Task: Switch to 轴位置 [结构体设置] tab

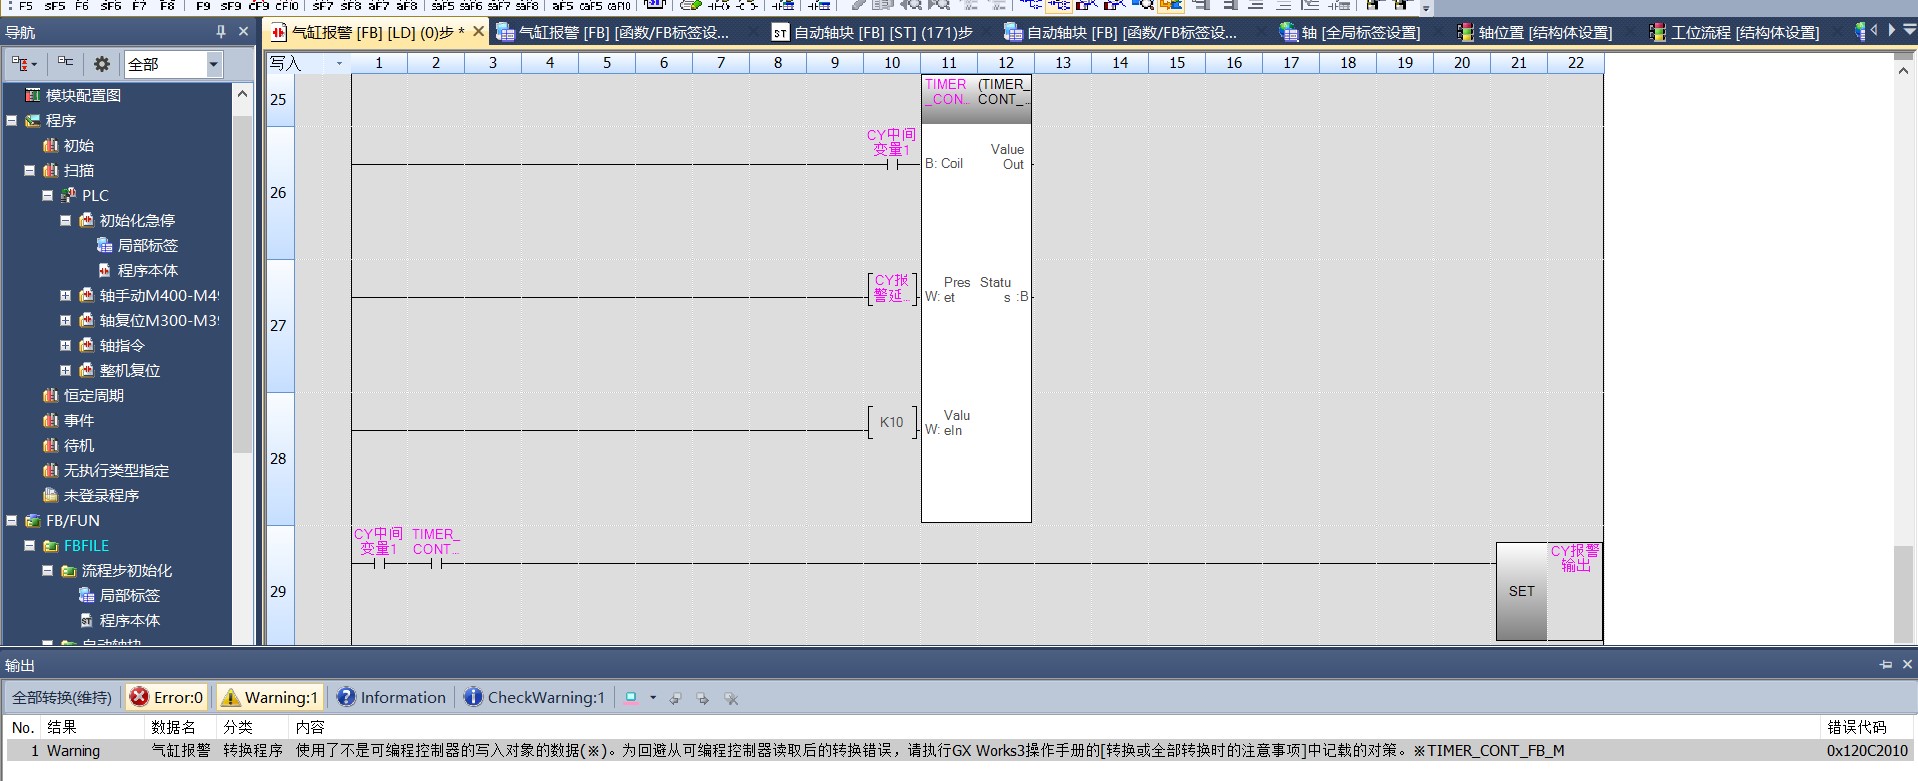Action: (1534, 32)
